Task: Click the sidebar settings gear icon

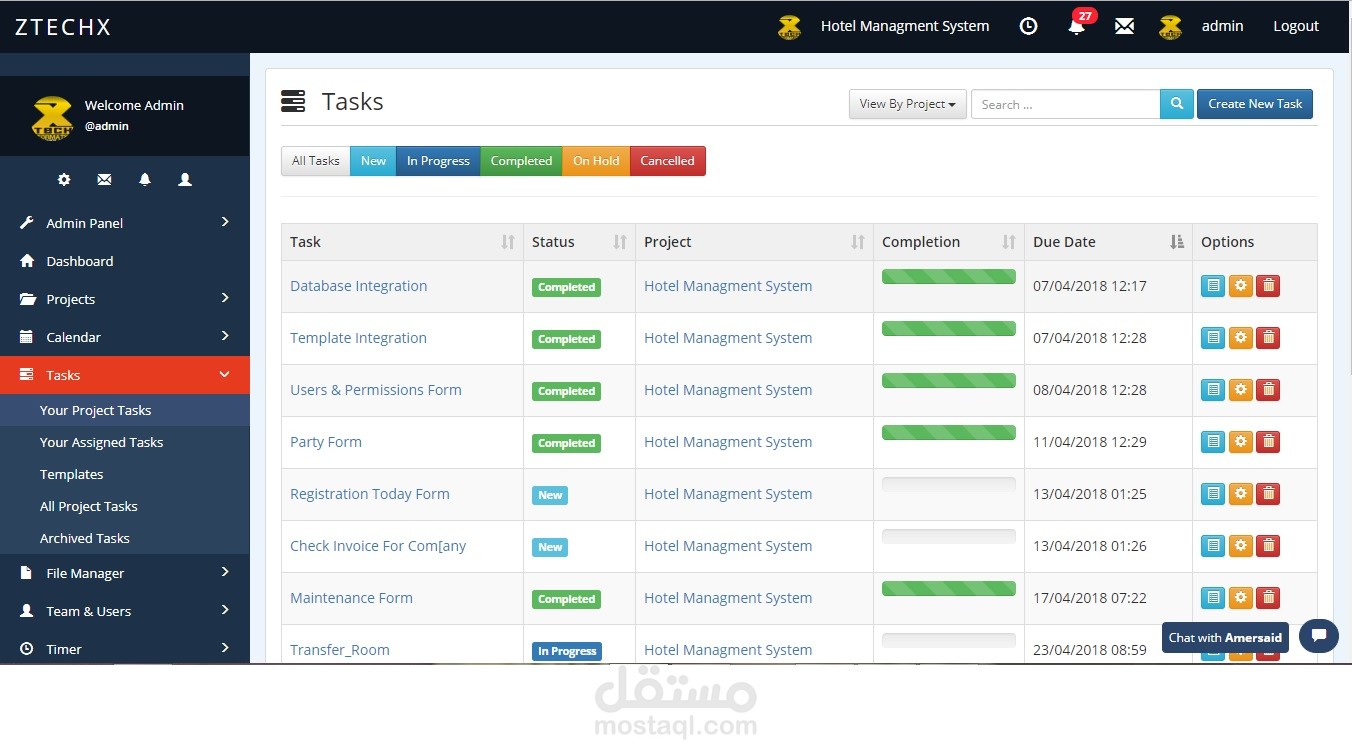Action: 64,180
